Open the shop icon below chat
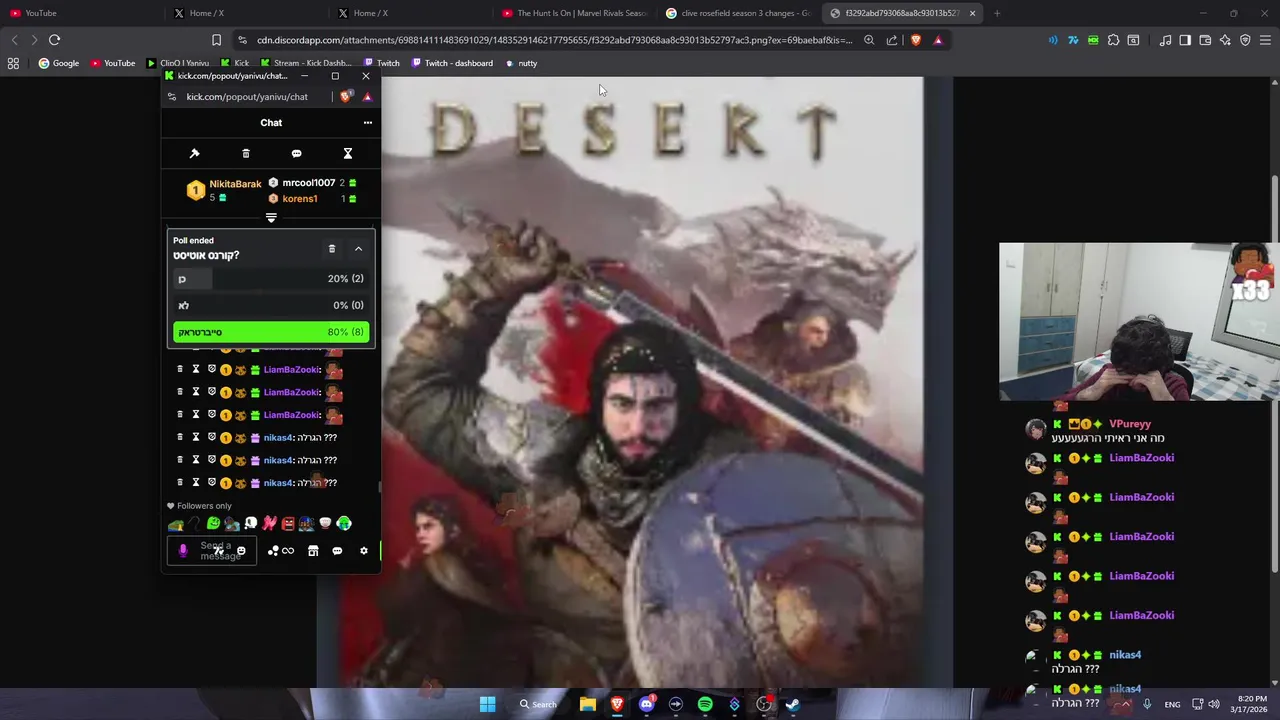Viewport: 1280px width, 720px height. (x=313, y=551)
